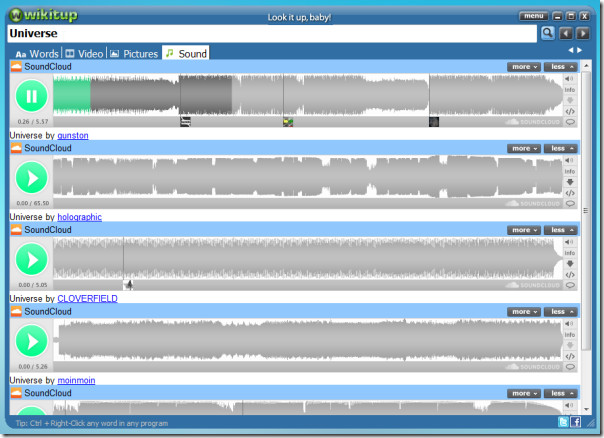The width and height of the screenshot is (604, 438).
Task: Show info for the holographic track
Action: 570,171
